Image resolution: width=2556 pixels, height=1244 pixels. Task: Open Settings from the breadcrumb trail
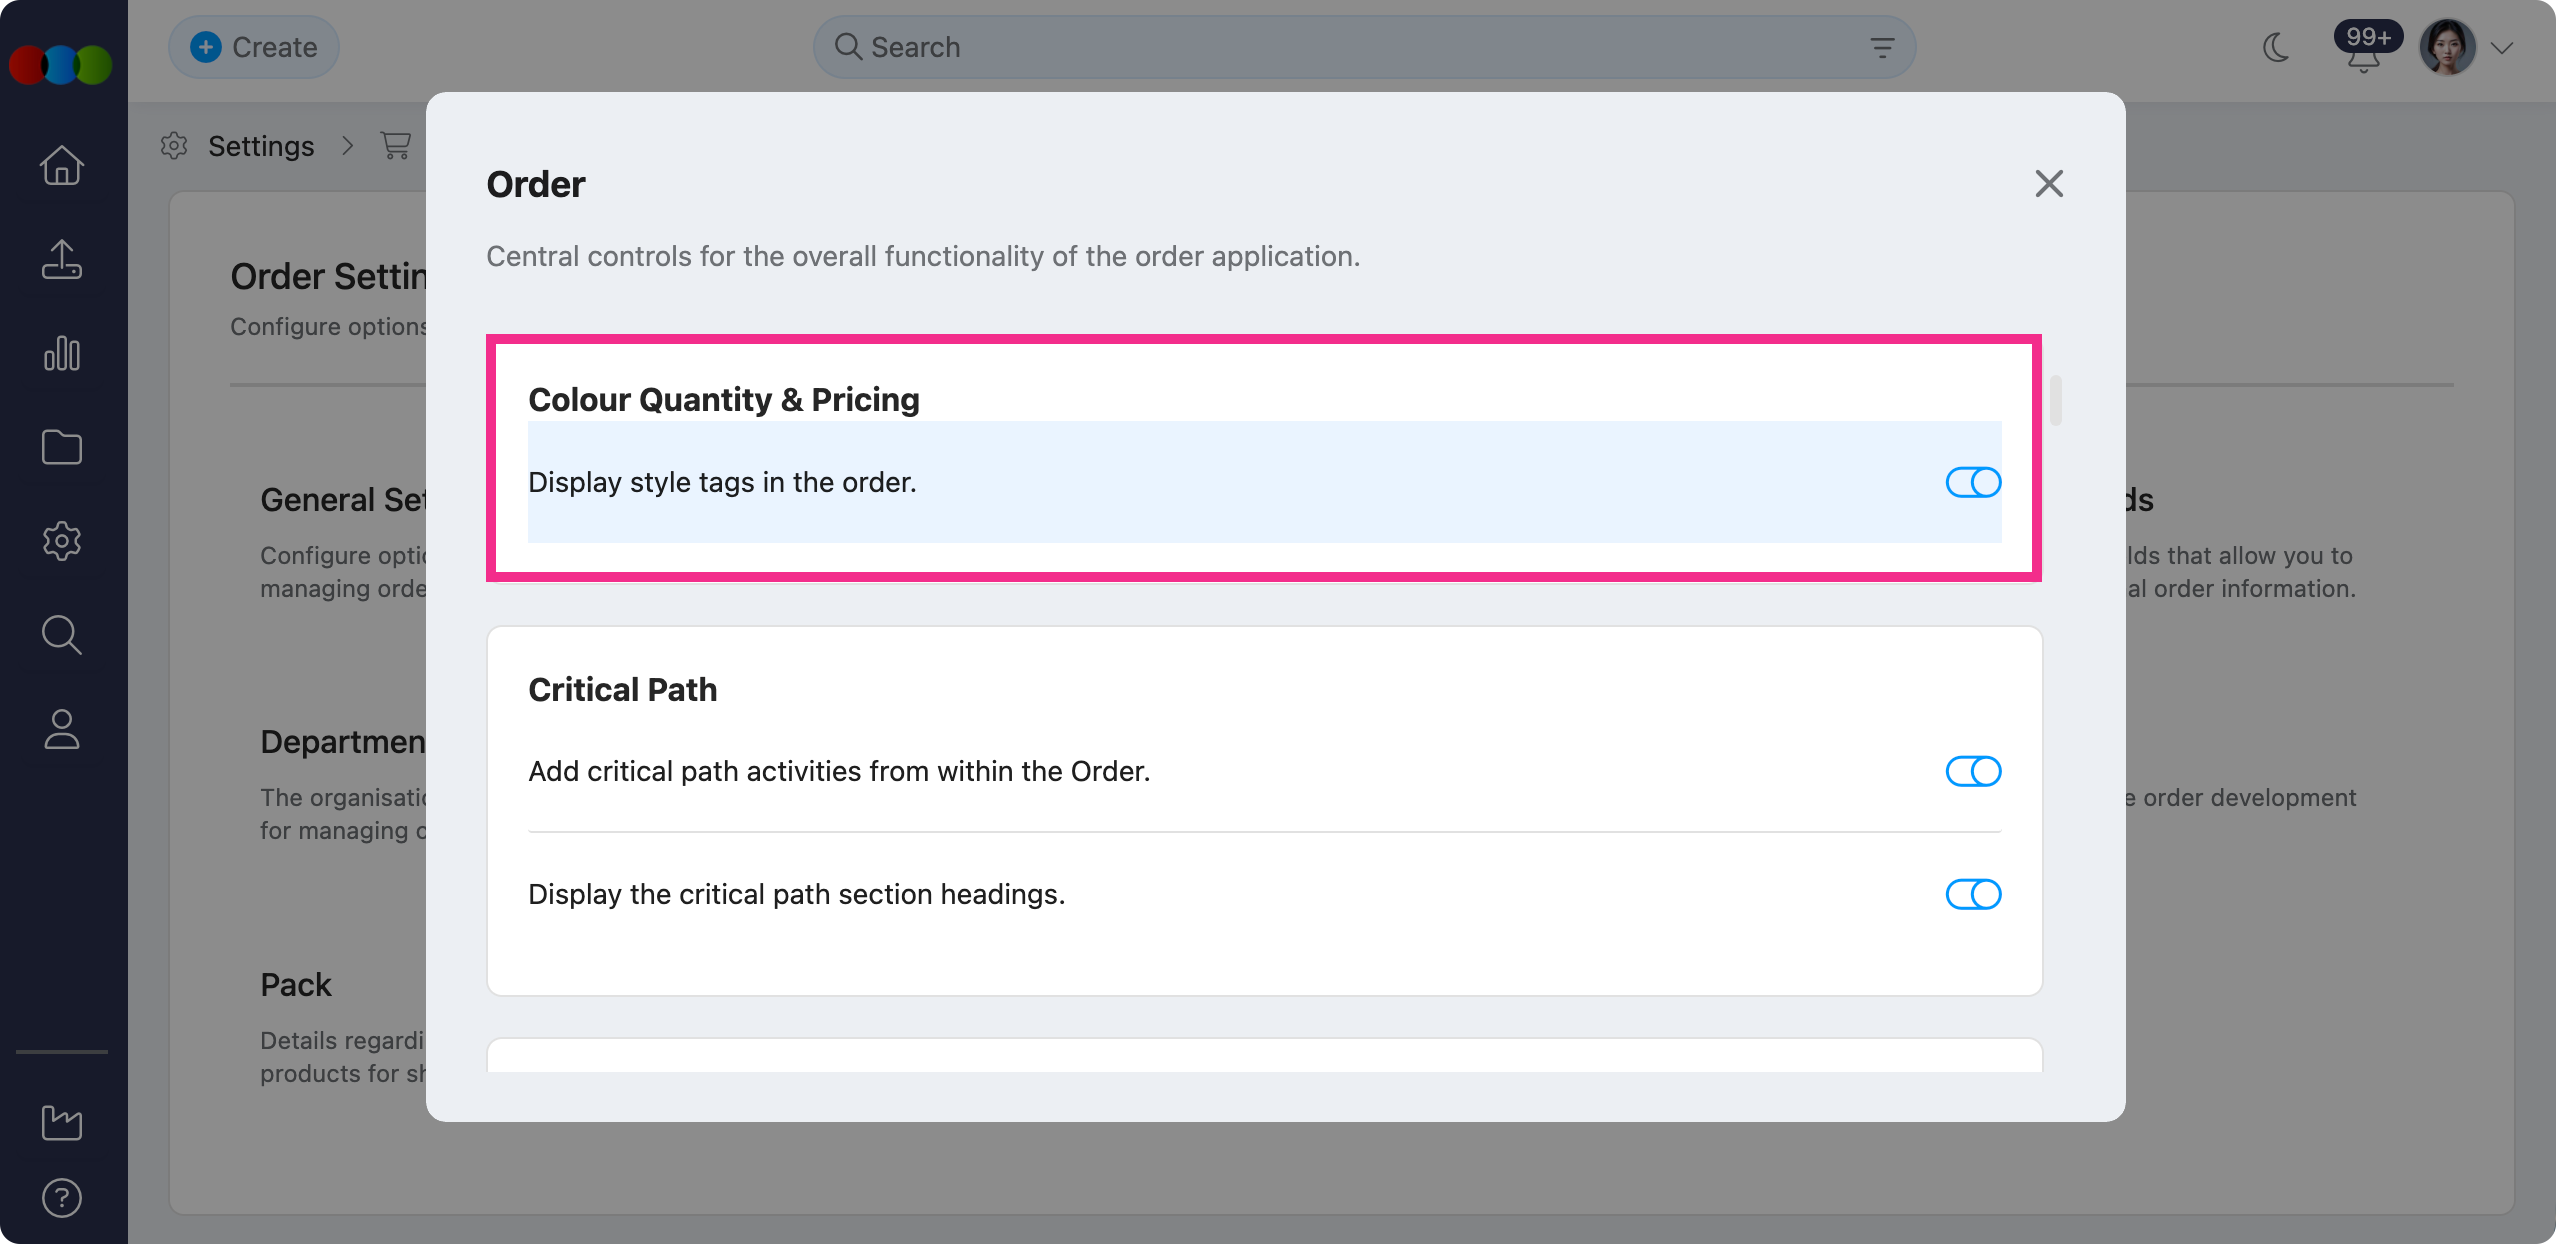tap(261, 146)
